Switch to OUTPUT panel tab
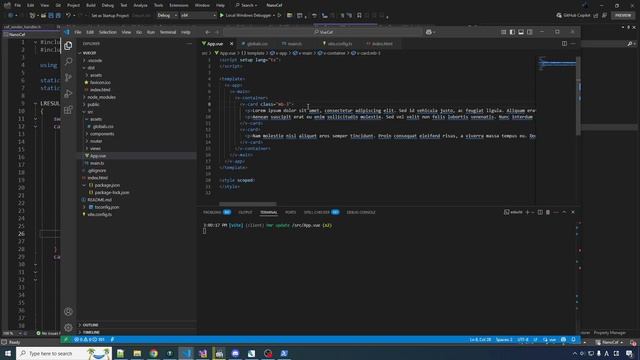This screenshot has height=360, width=640. point(245,212)
